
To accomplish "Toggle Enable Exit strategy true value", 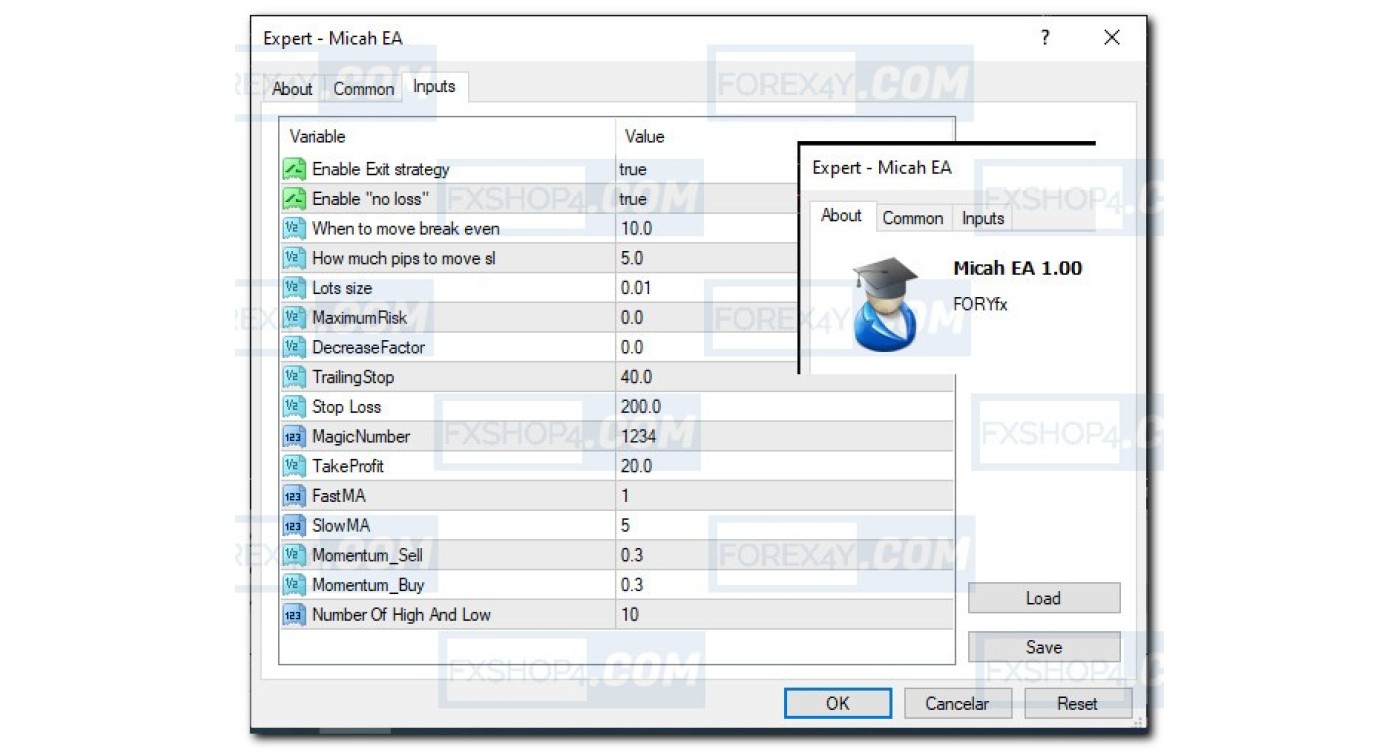I will (633, 170).
